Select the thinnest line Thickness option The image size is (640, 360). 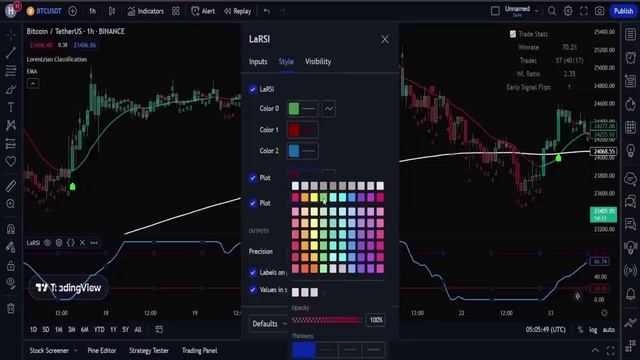pos(304,350)
